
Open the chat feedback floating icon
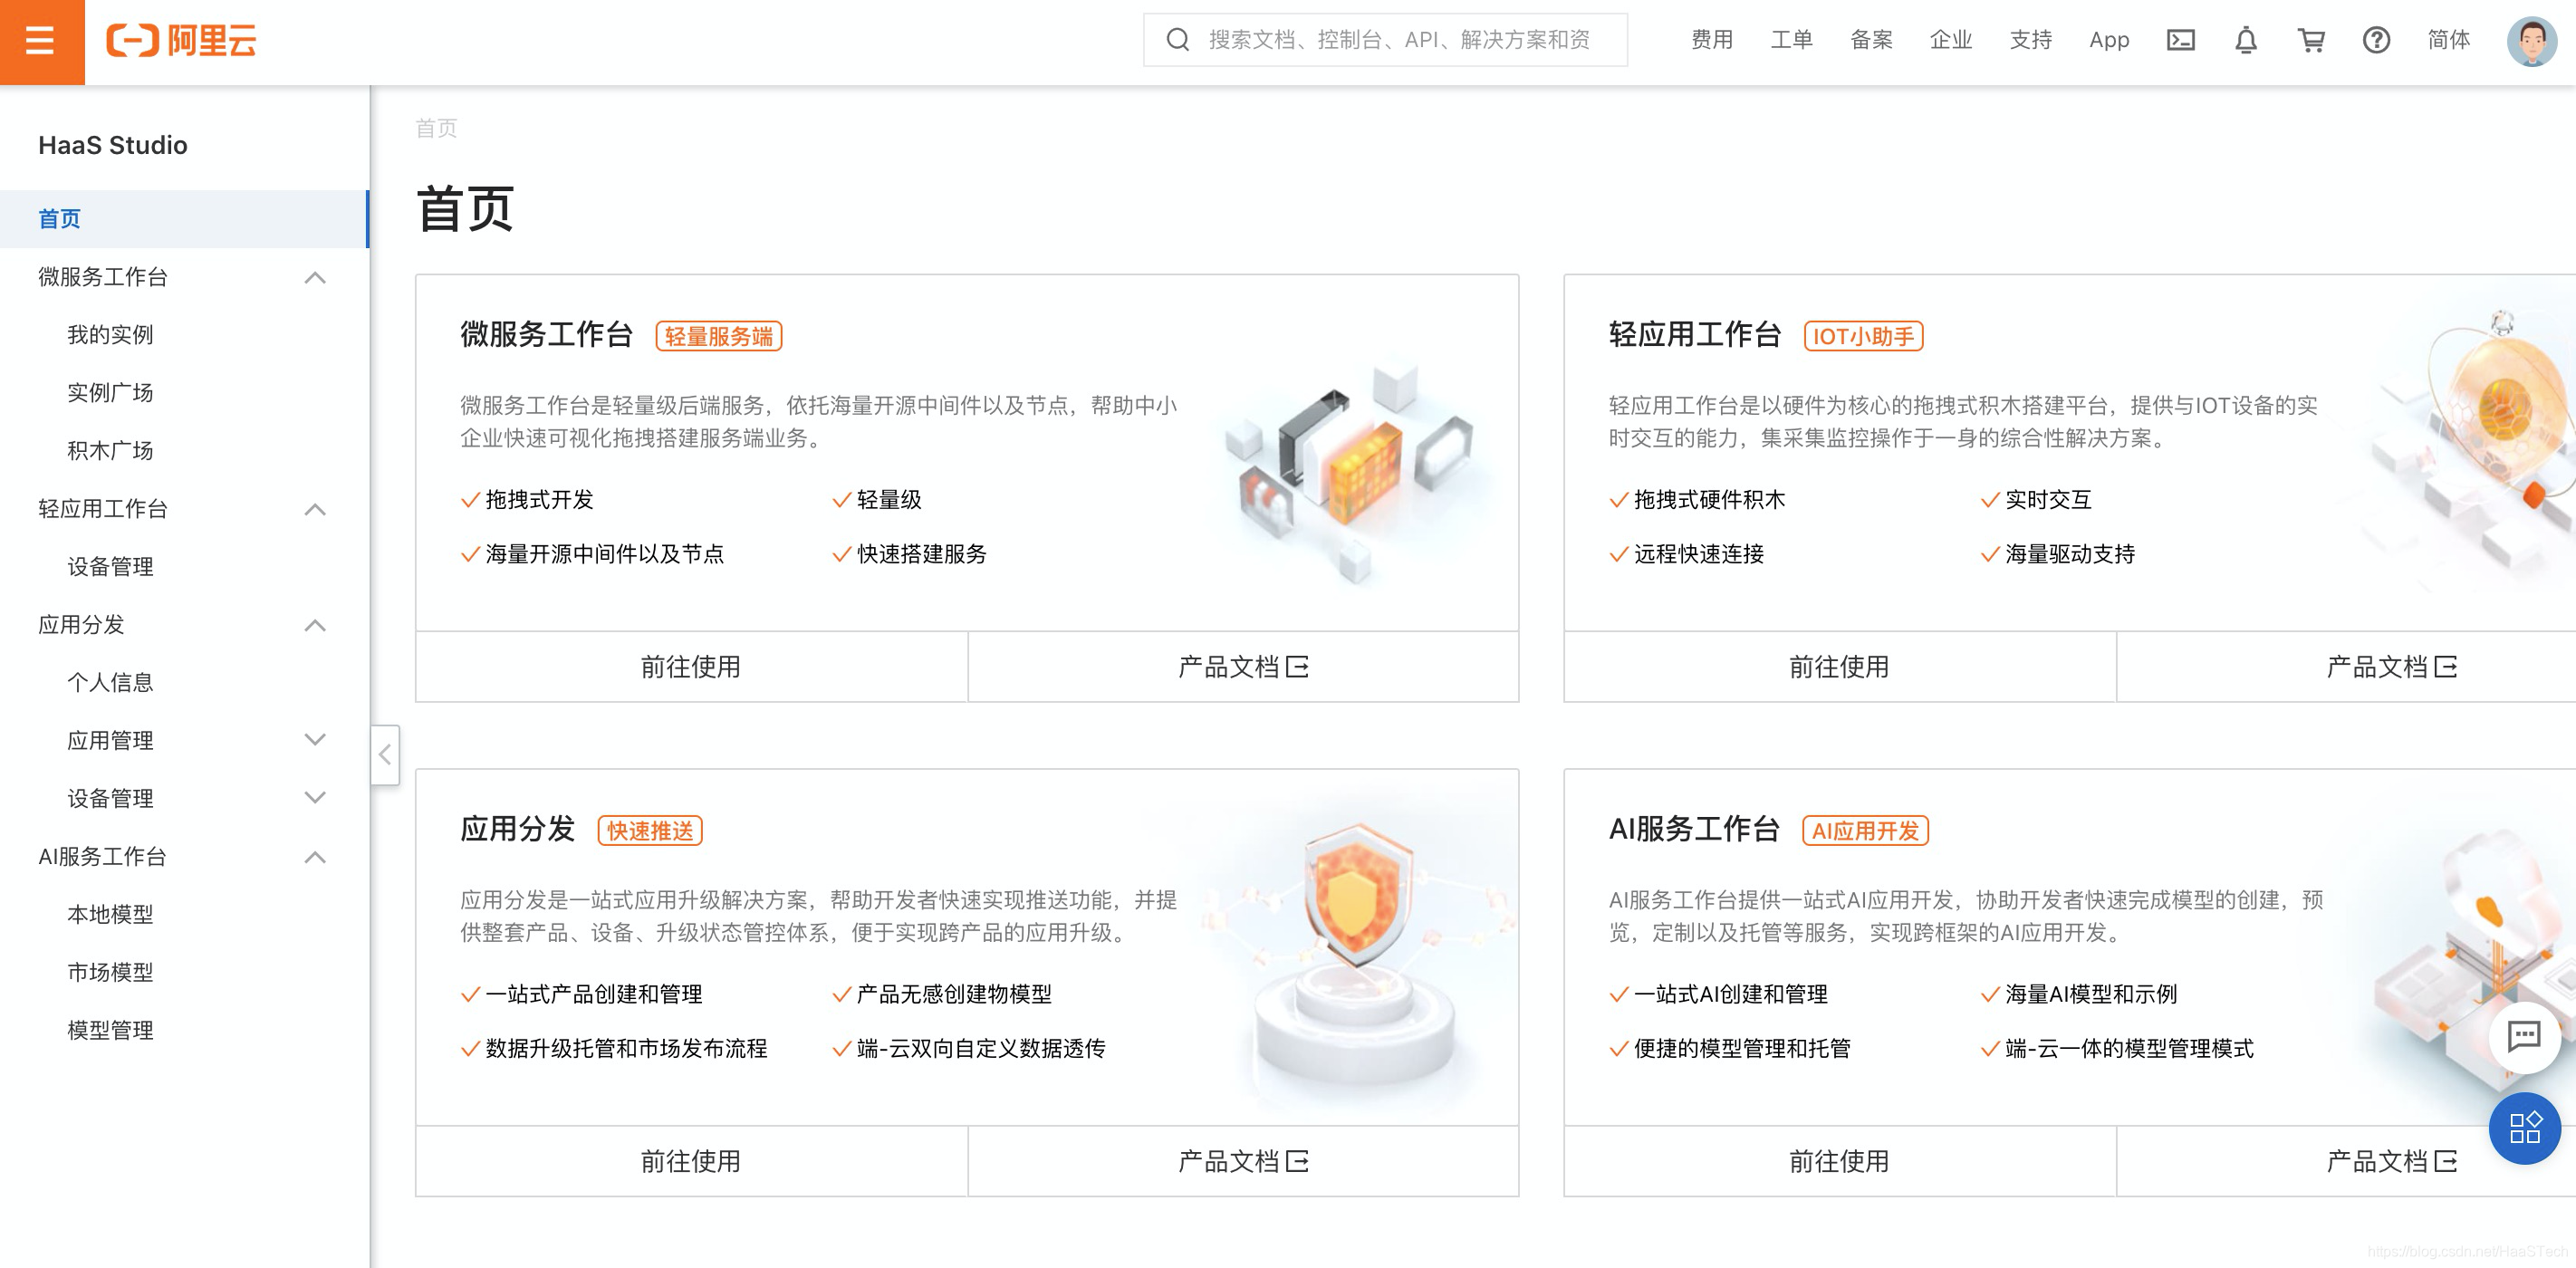(2524, 1037)
